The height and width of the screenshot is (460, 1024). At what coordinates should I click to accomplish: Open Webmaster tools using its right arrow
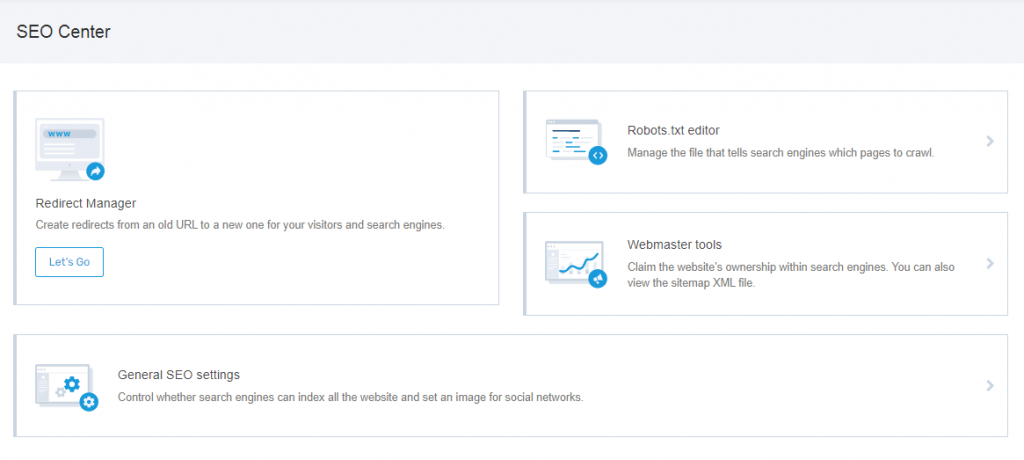pos(989,264)
